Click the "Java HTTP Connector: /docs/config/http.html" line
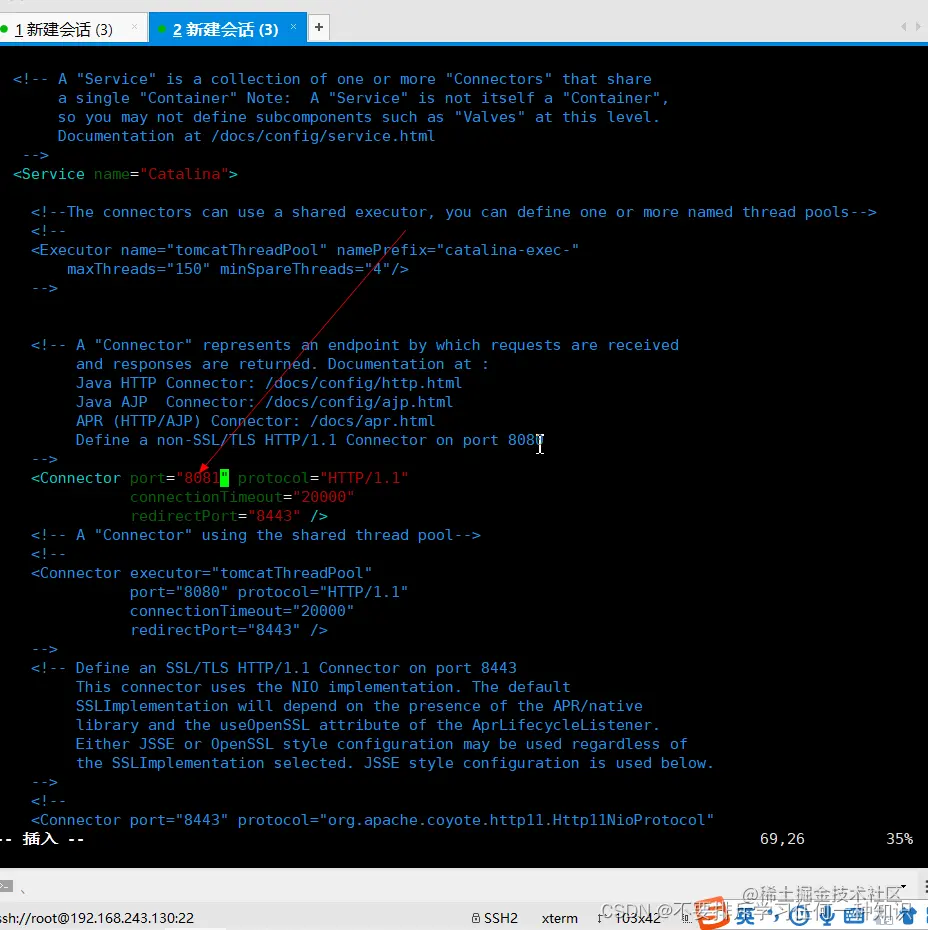 click(269, 383)
